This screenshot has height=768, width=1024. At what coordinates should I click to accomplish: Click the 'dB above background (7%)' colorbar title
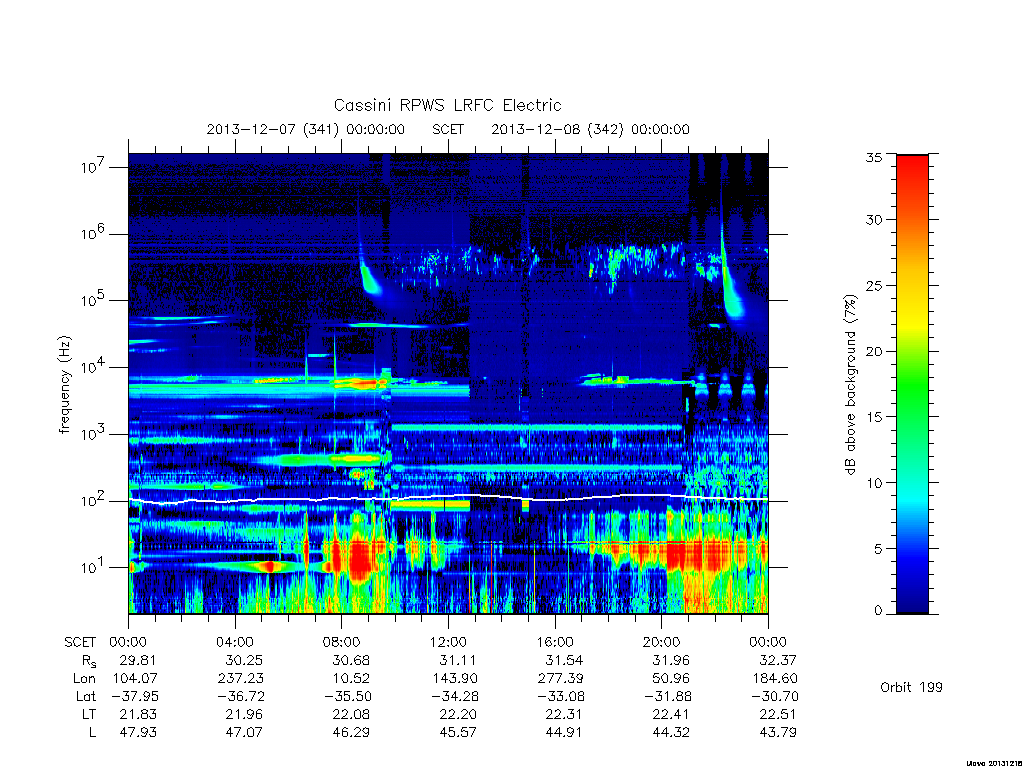(x=850, y=384)
